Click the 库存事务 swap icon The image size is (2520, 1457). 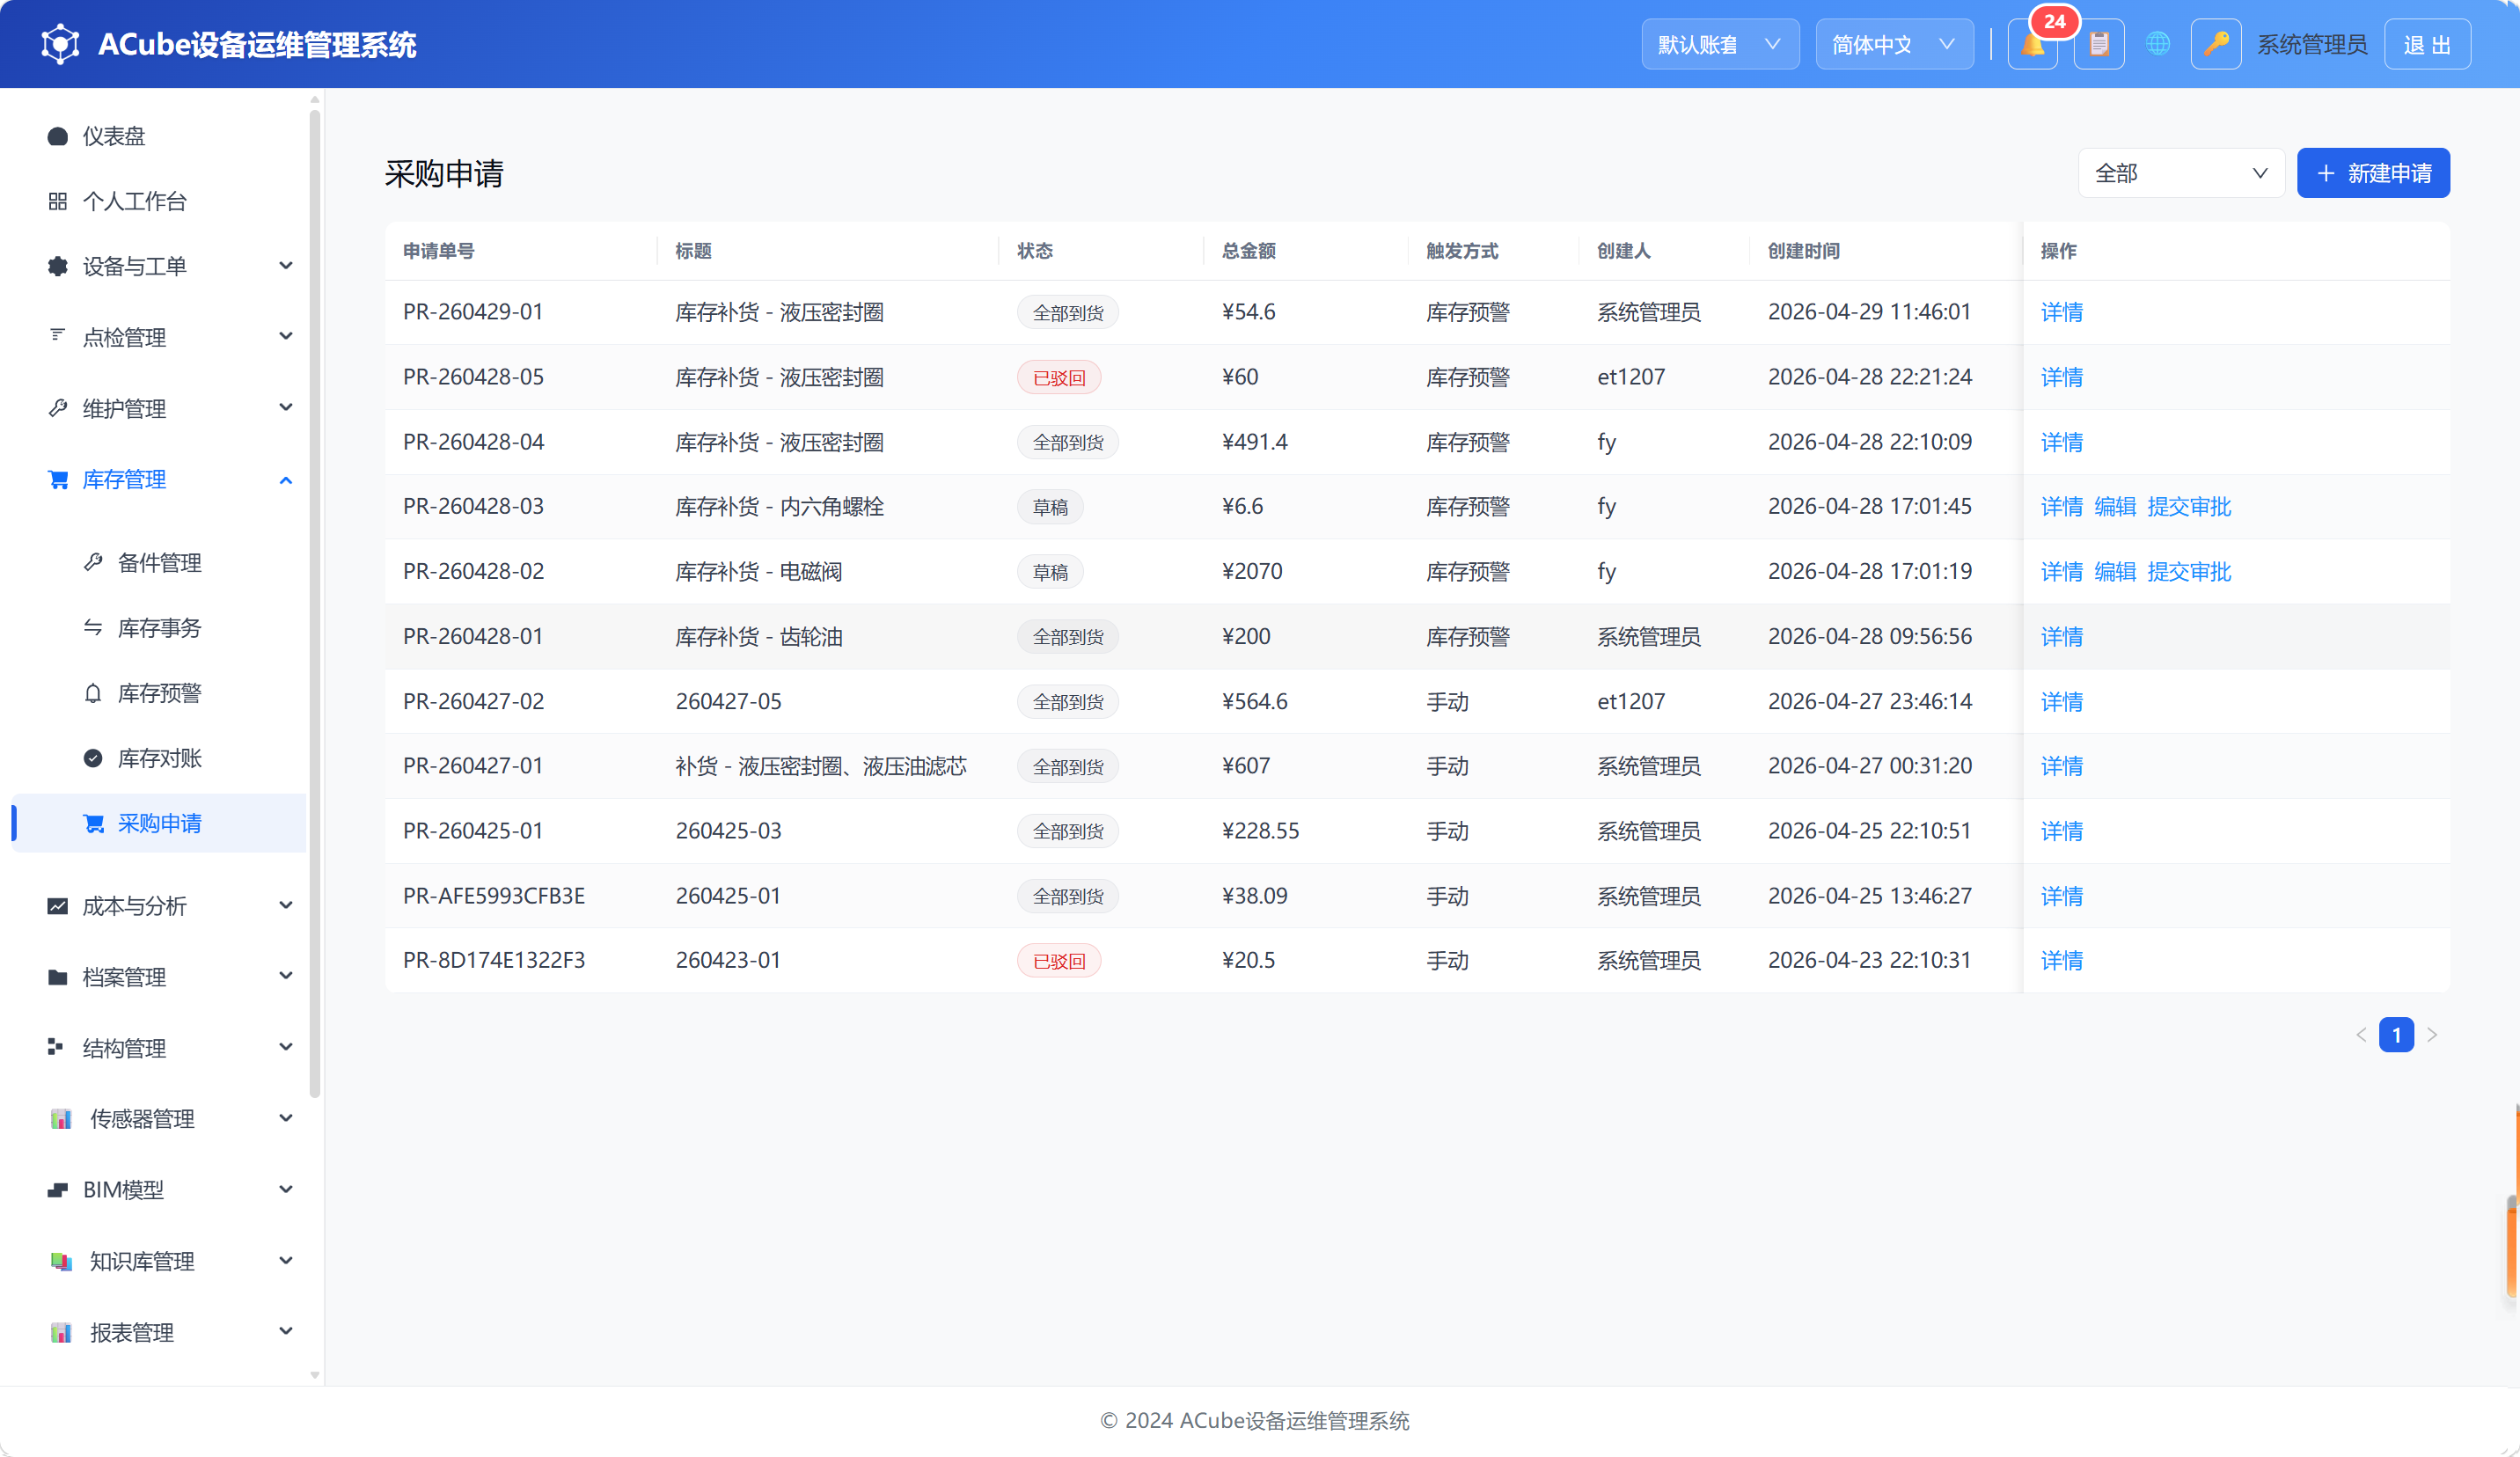(93, 627)
